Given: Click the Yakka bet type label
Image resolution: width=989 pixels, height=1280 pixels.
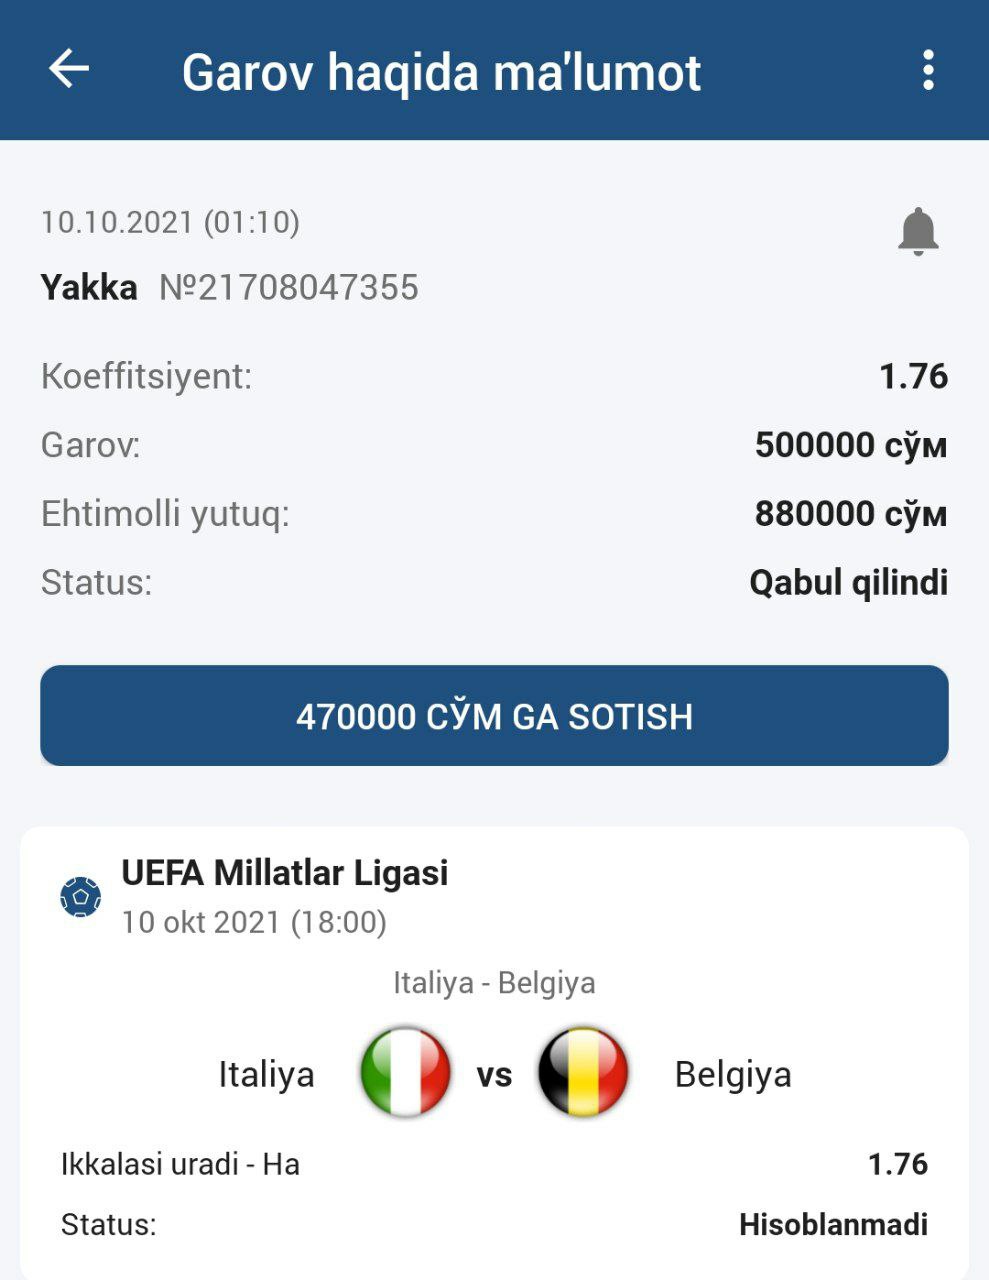Looking at the screenshot, I should tap(89, 288).
